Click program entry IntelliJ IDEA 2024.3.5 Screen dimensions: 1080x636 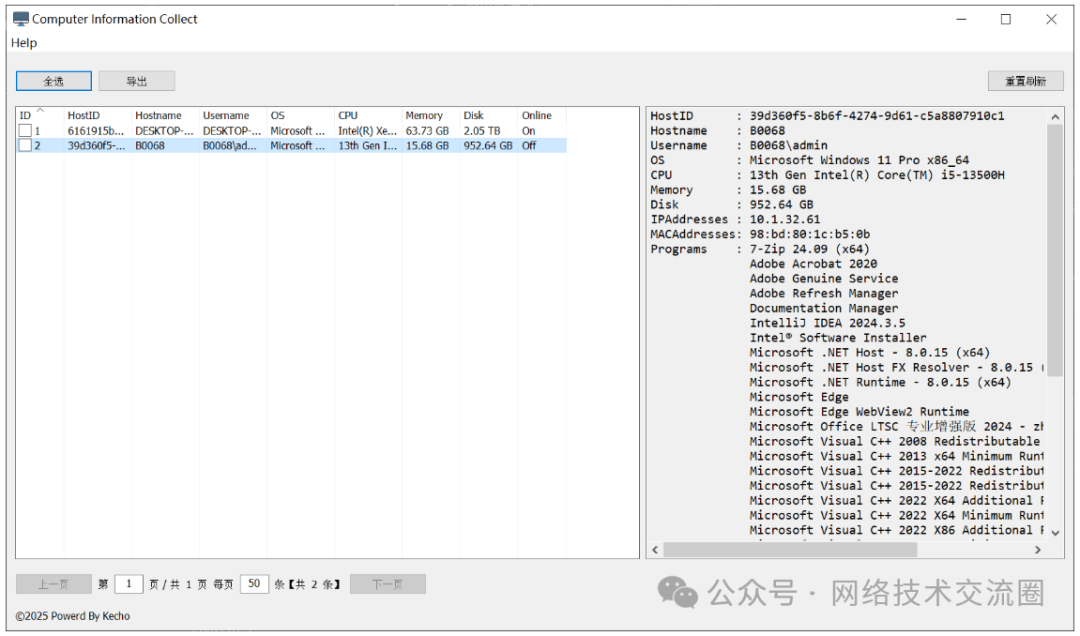(x=827, y=323)
